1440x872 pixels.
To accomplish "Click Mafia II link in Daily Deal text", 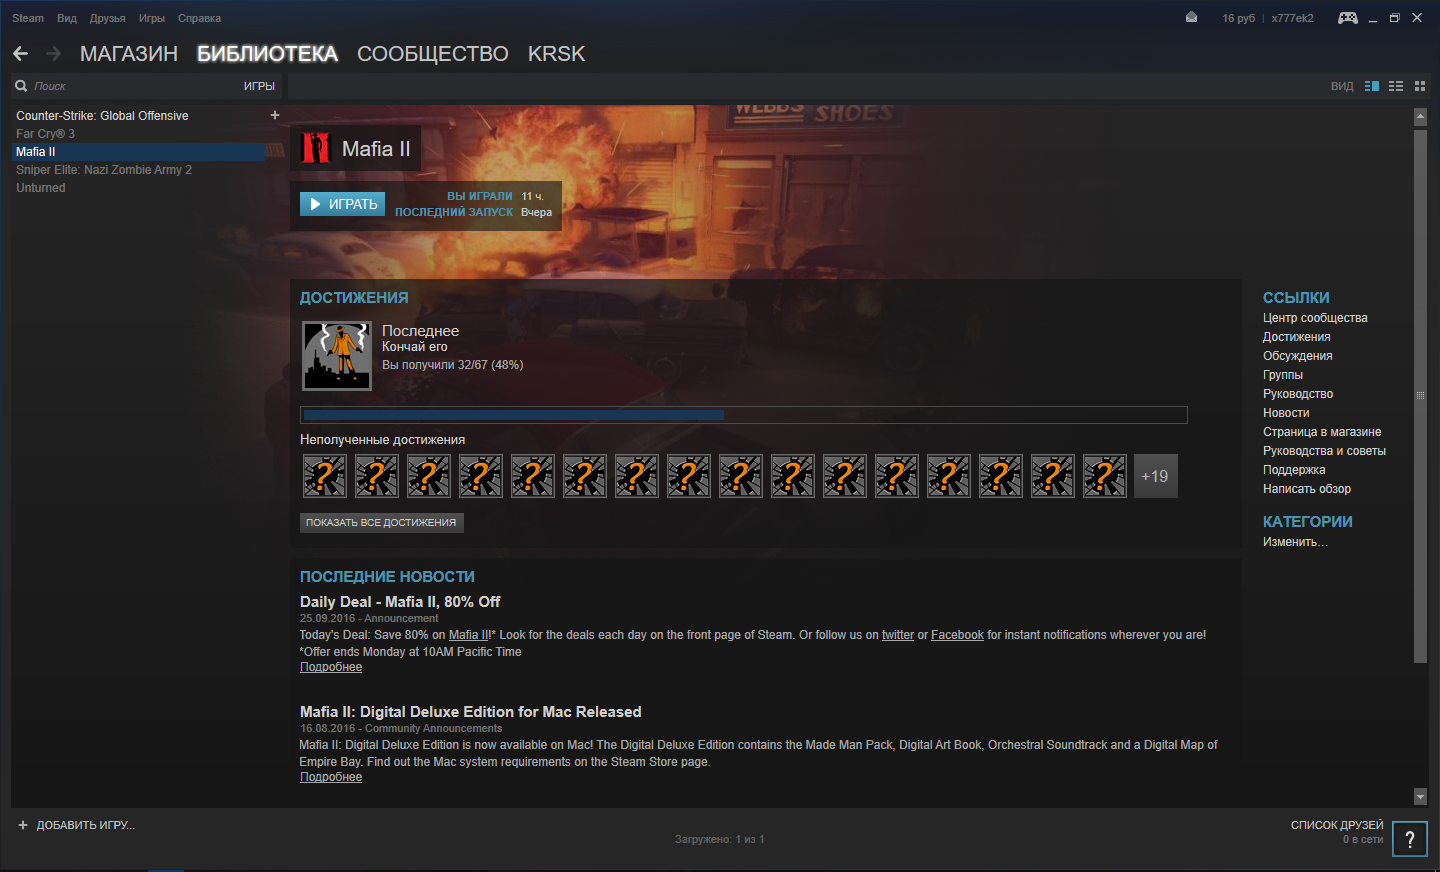I will [469, 635].
